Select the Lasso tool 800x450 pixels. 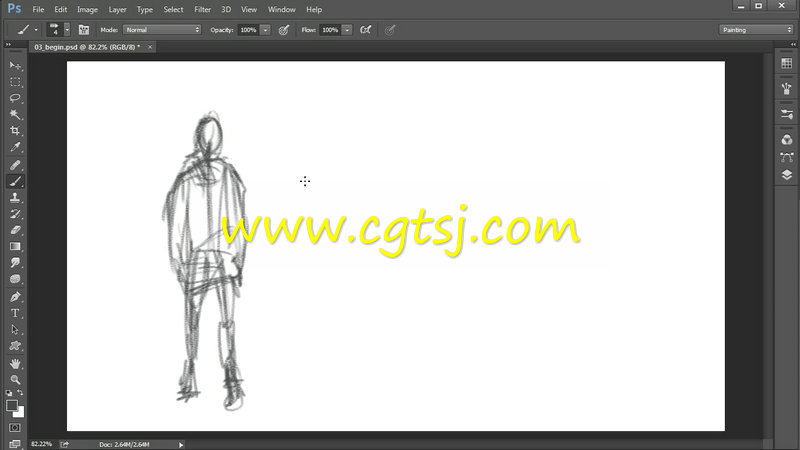[15, 98]
